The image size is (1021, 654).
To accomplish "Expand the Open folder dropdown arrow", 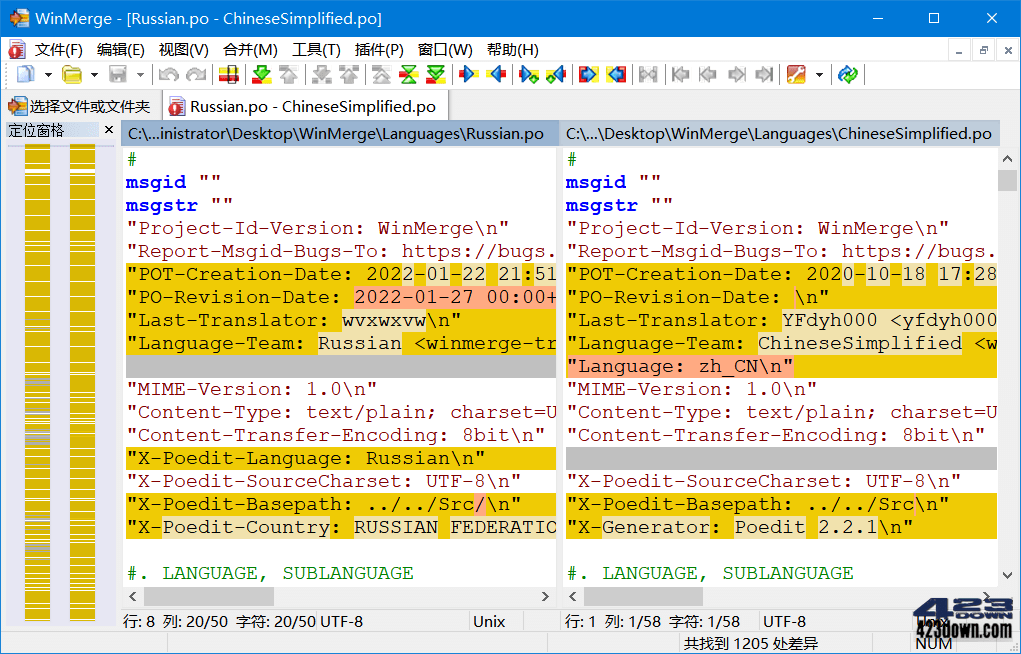I will [x=94, y=74].
